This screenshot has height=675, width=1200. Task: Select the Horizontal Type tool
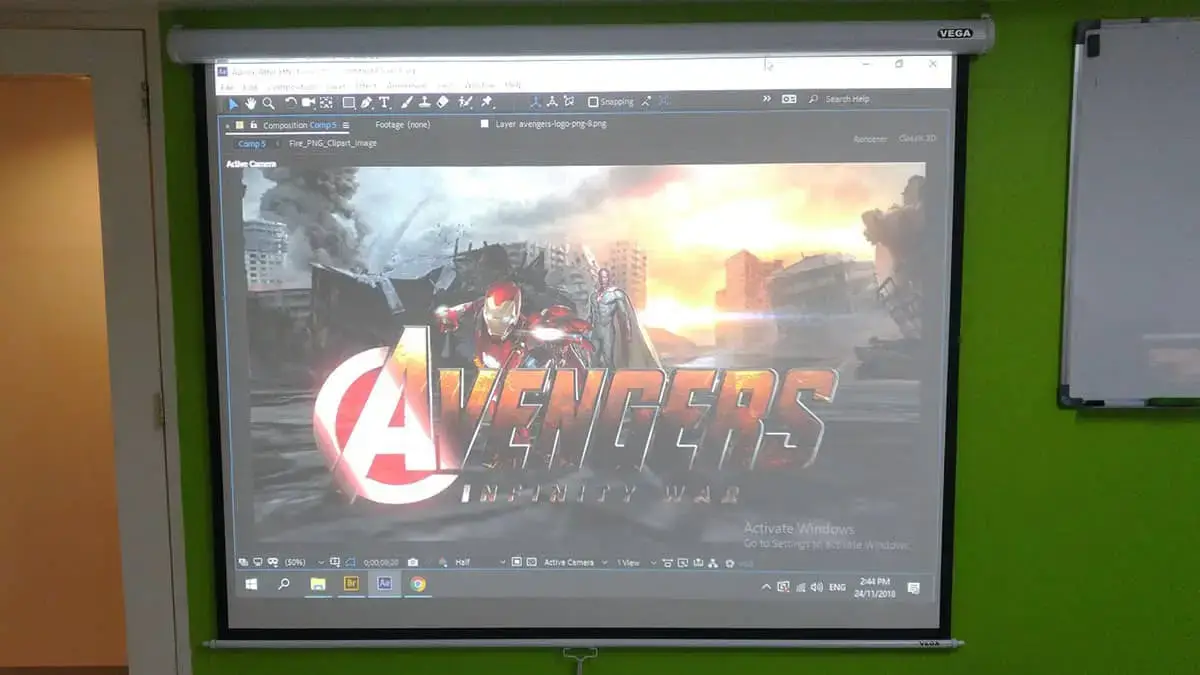coord(384,102)
